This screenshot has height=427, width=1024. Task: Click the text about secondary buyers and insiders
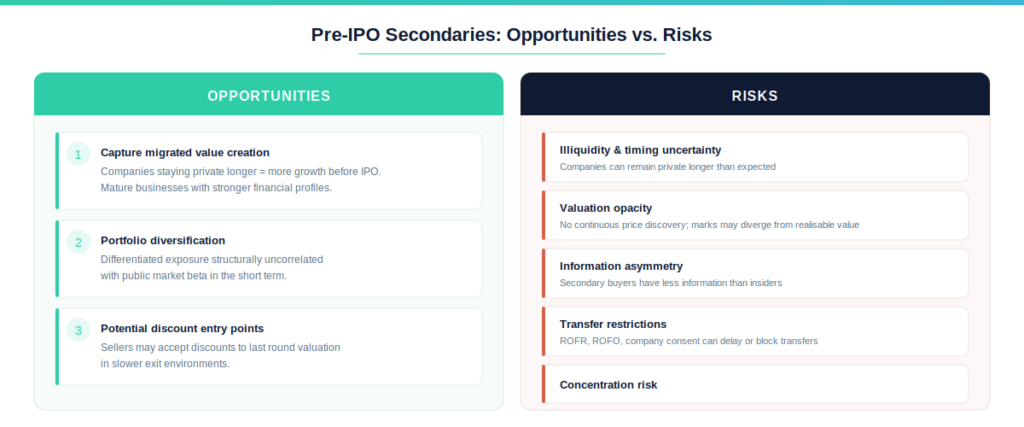pyautogui.click(x=670, y=283)
